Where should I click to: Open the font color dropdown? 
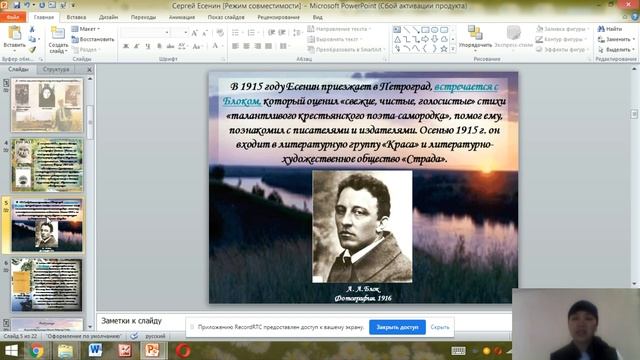point(217,46)
